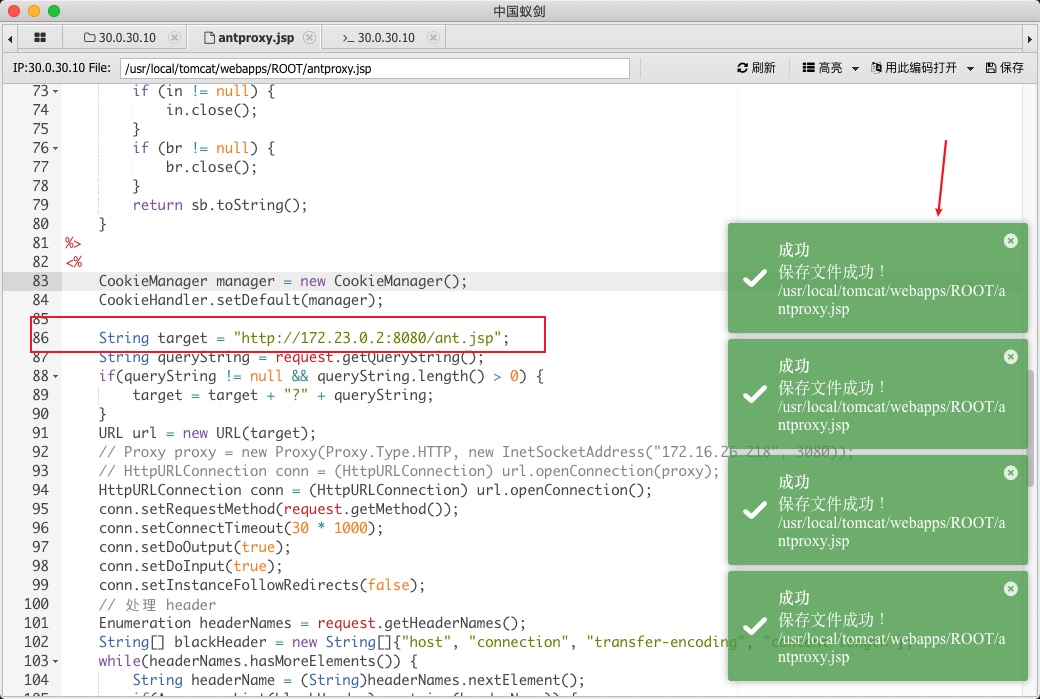
Task: Click line number 83 in gutter
Action: click(x=40, y=281)
